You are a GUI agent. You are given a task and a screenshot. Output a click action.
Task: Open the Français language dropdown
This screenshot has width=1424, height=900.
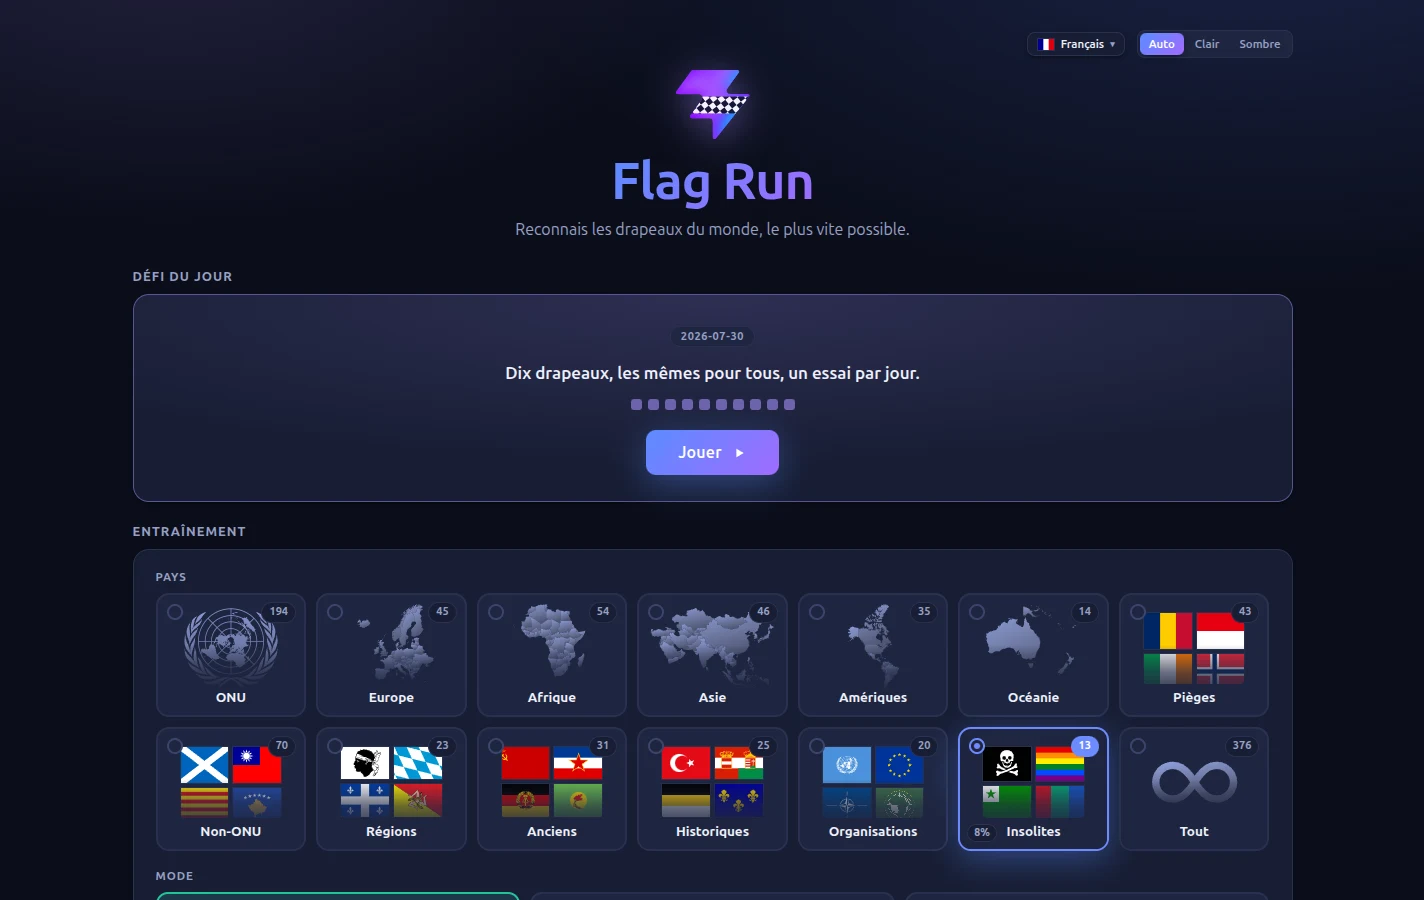tap(1076, 44)
